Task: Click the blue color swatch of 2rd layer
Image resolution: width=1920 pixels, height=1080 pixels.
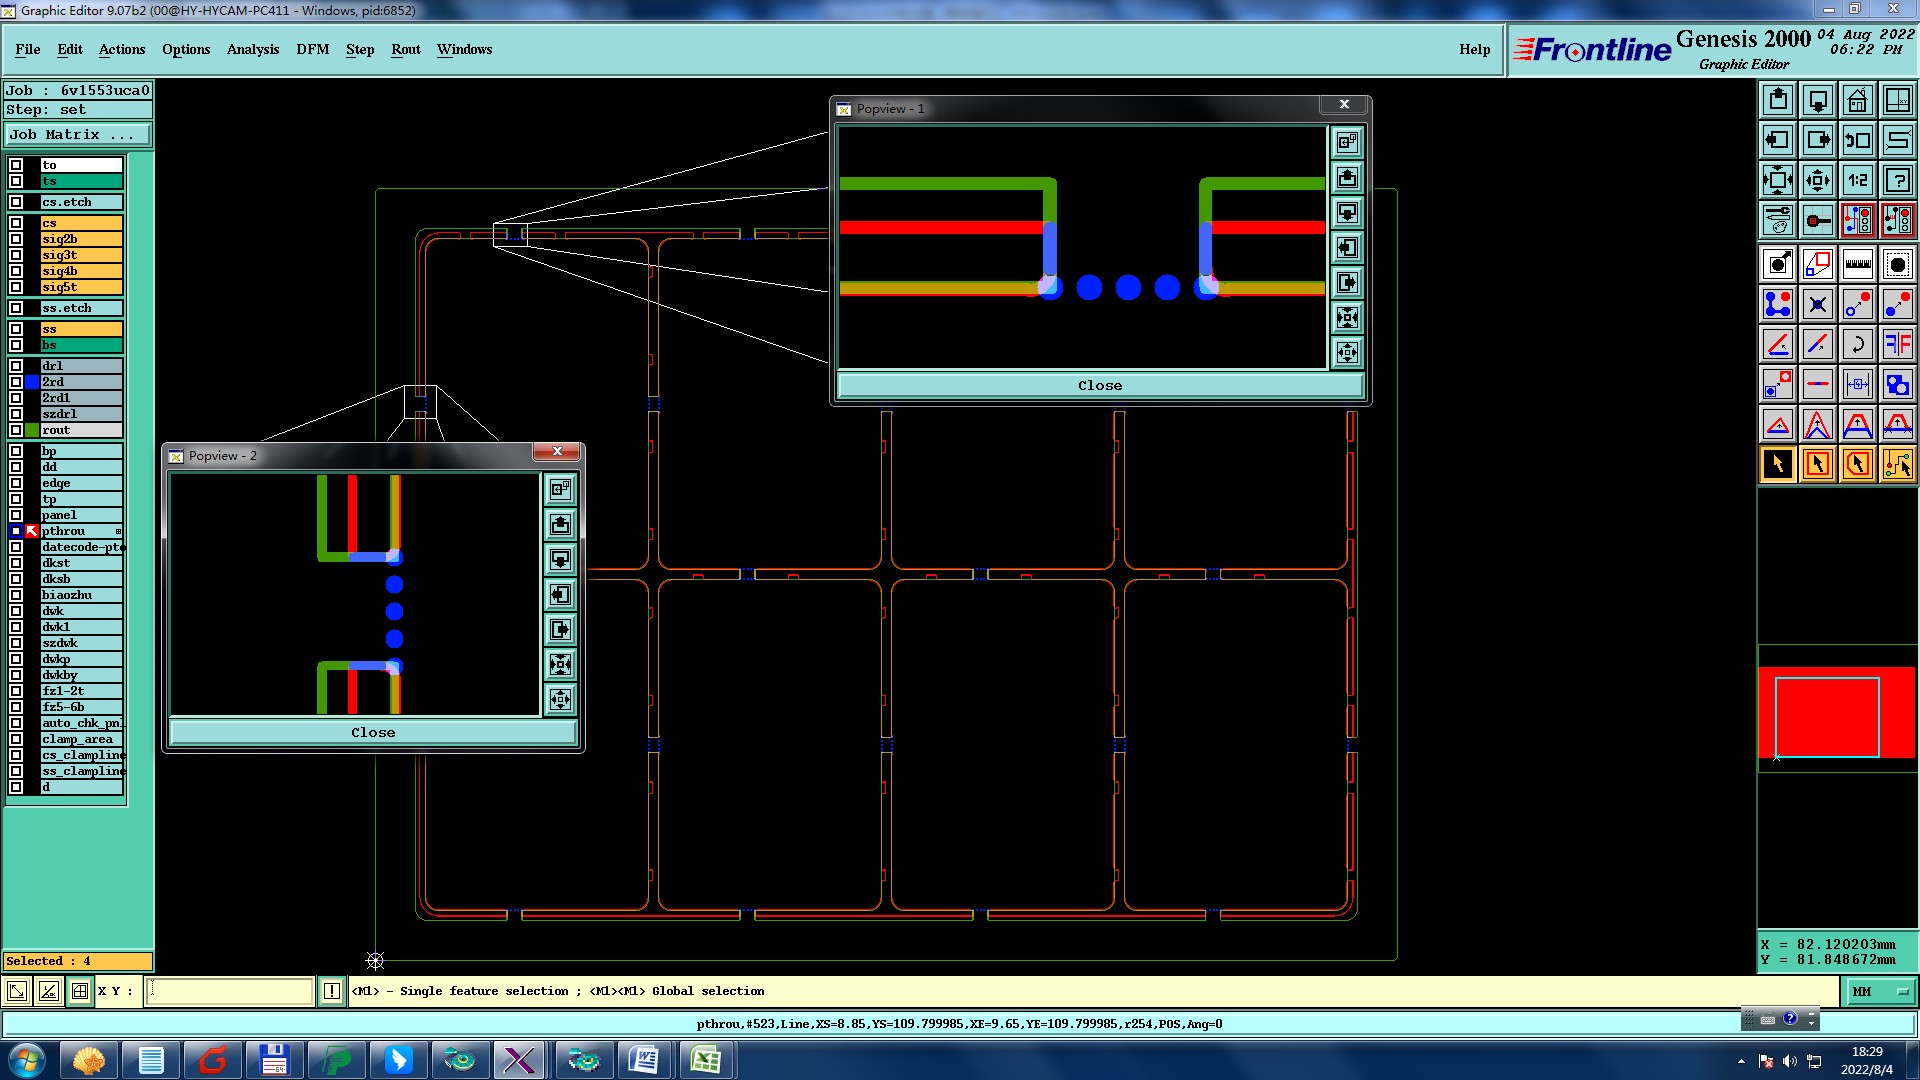Action: click(x=32, y=382)
